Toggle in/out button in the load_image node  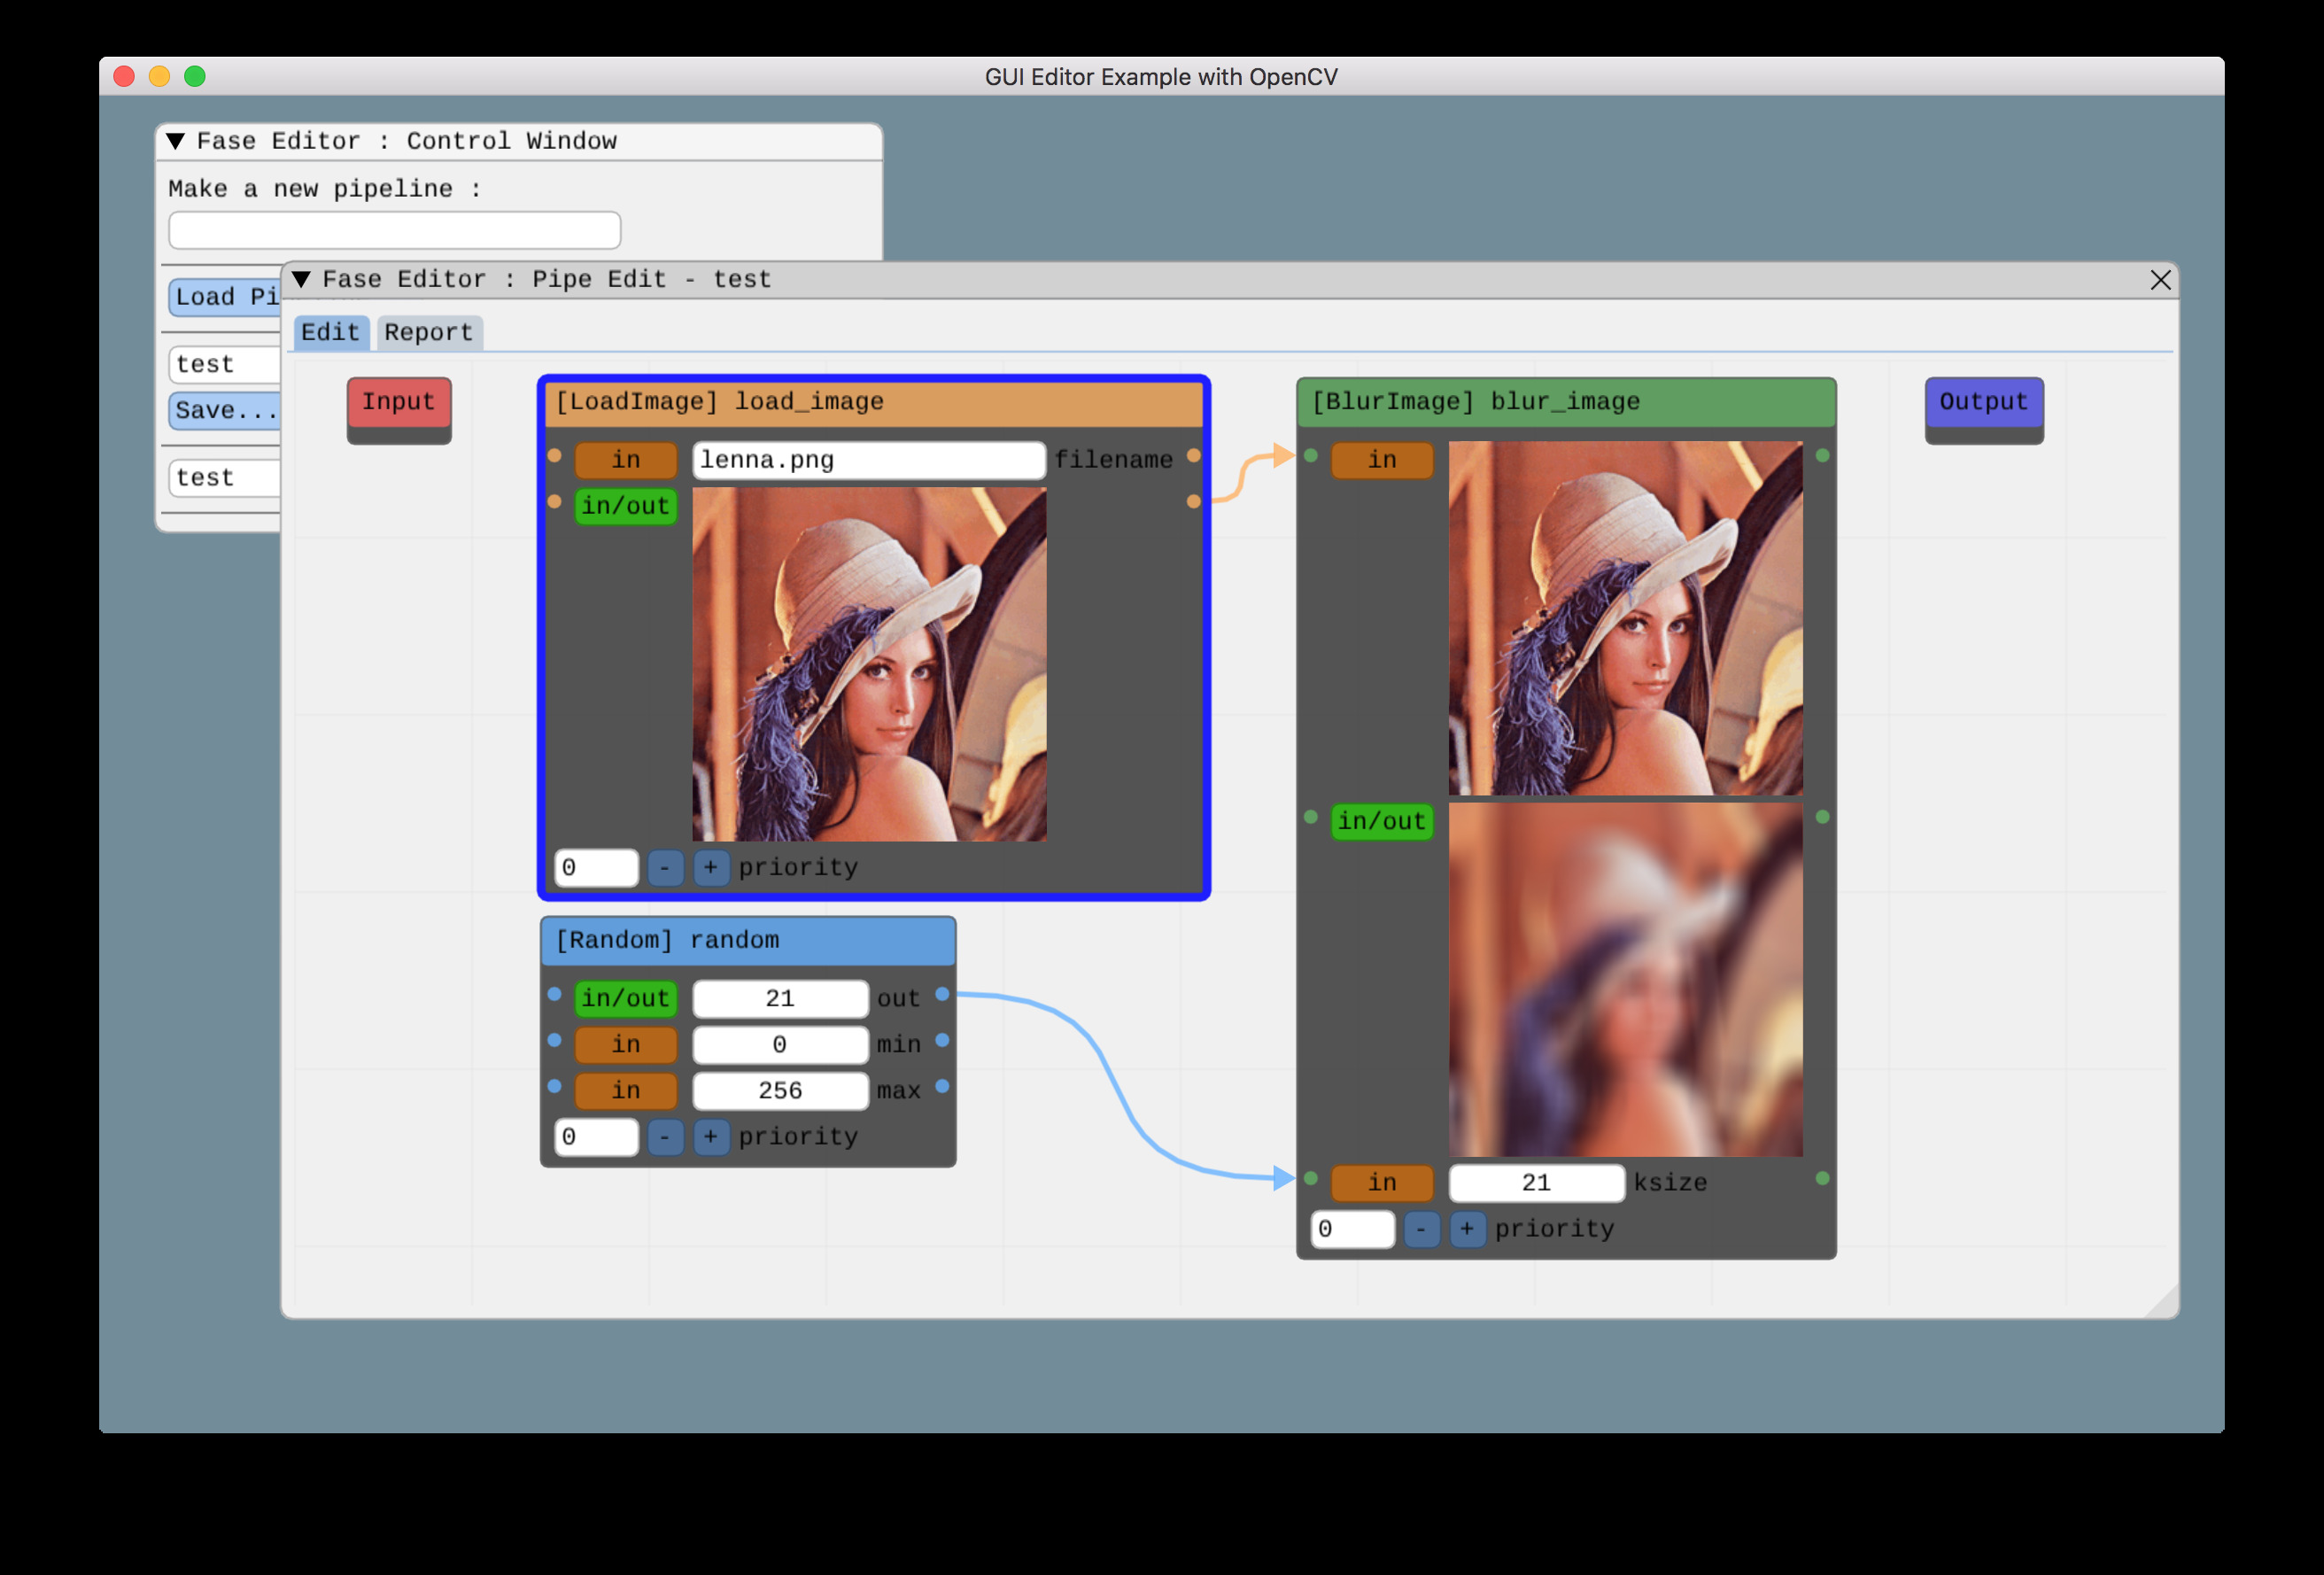coord(625,506)
